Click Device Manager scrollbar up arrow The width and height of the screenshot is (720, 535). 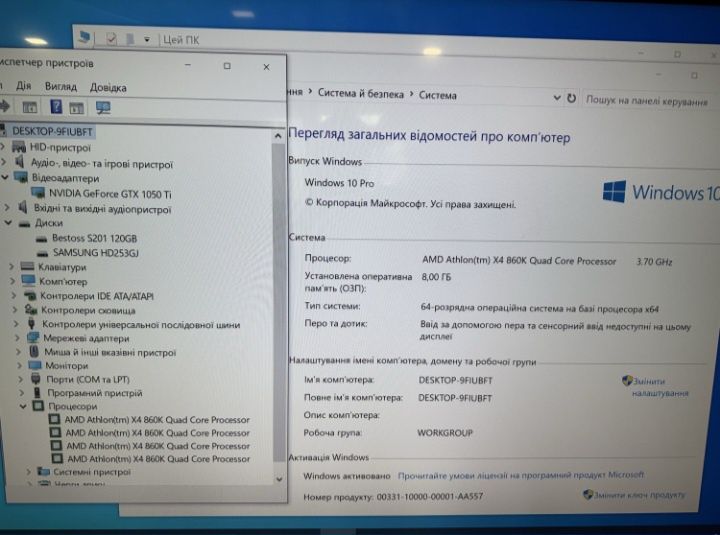278,136
